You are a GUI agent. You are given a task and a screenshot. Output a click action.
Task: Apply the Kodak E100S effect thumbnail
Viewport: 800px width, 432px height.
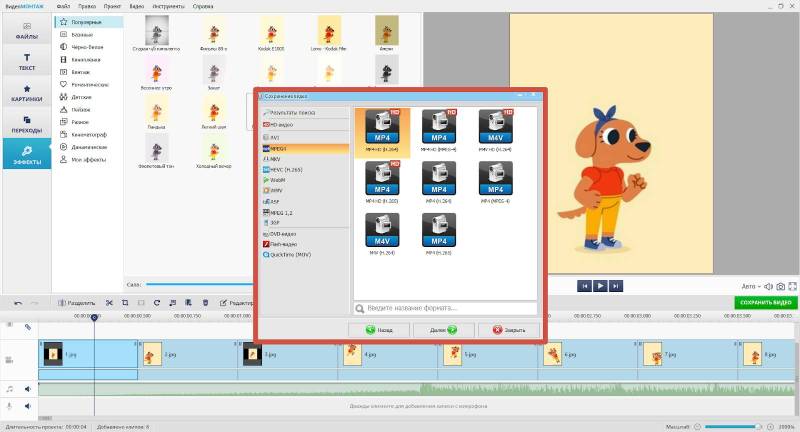point(271,33)
